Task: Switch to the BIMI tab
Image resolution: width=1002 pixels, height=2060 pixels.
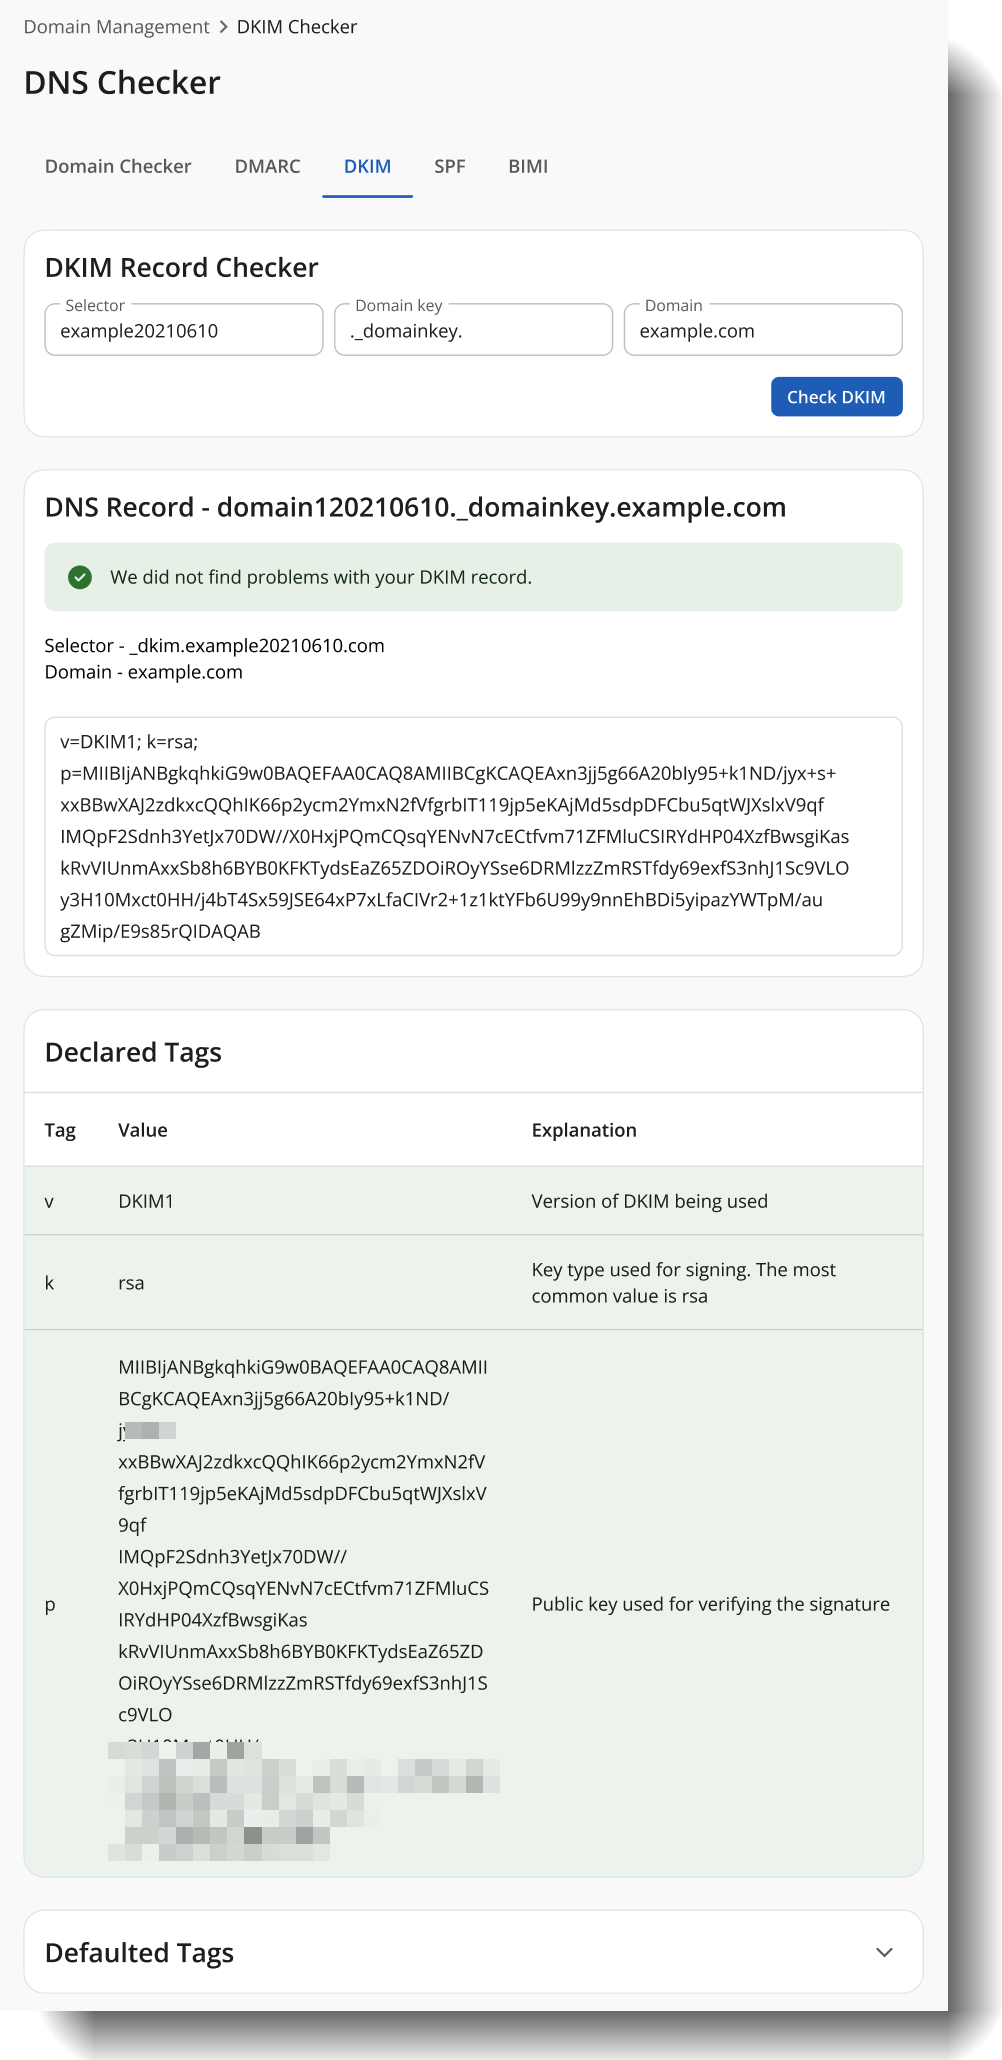Action: point(528,167)
